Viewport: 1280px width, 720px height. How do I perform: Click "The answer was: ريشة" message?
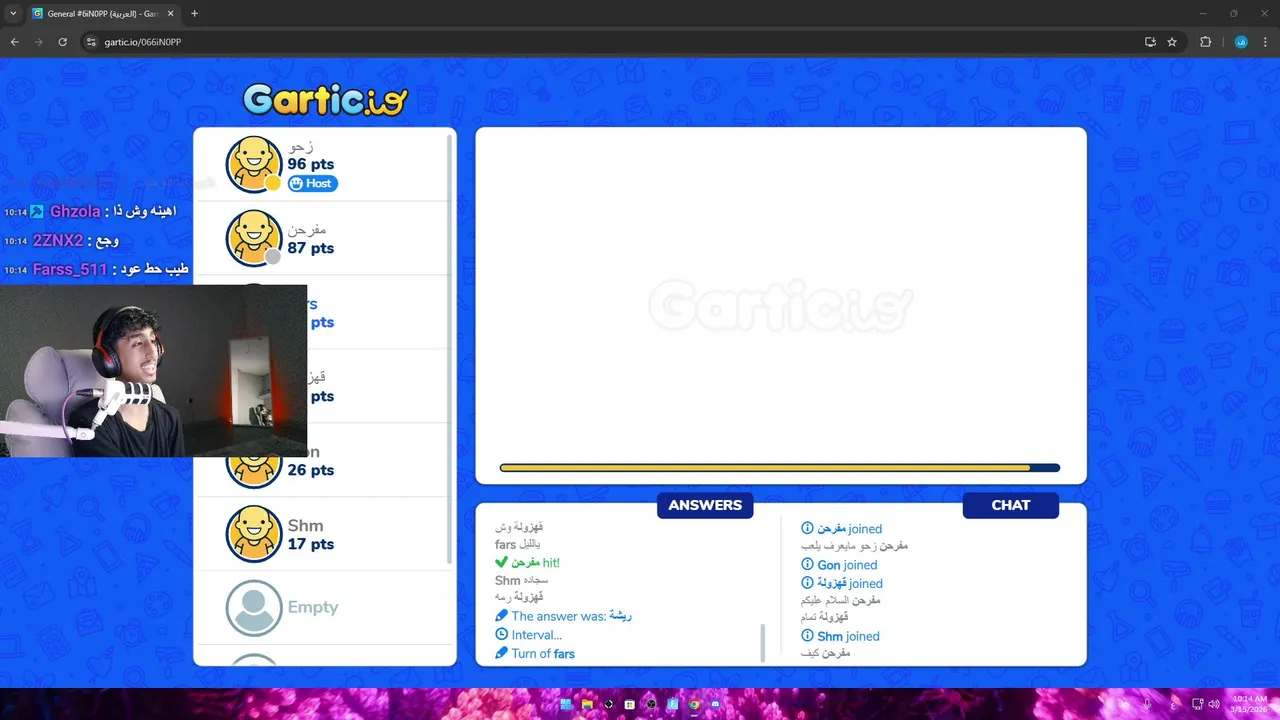click(571, 617)
